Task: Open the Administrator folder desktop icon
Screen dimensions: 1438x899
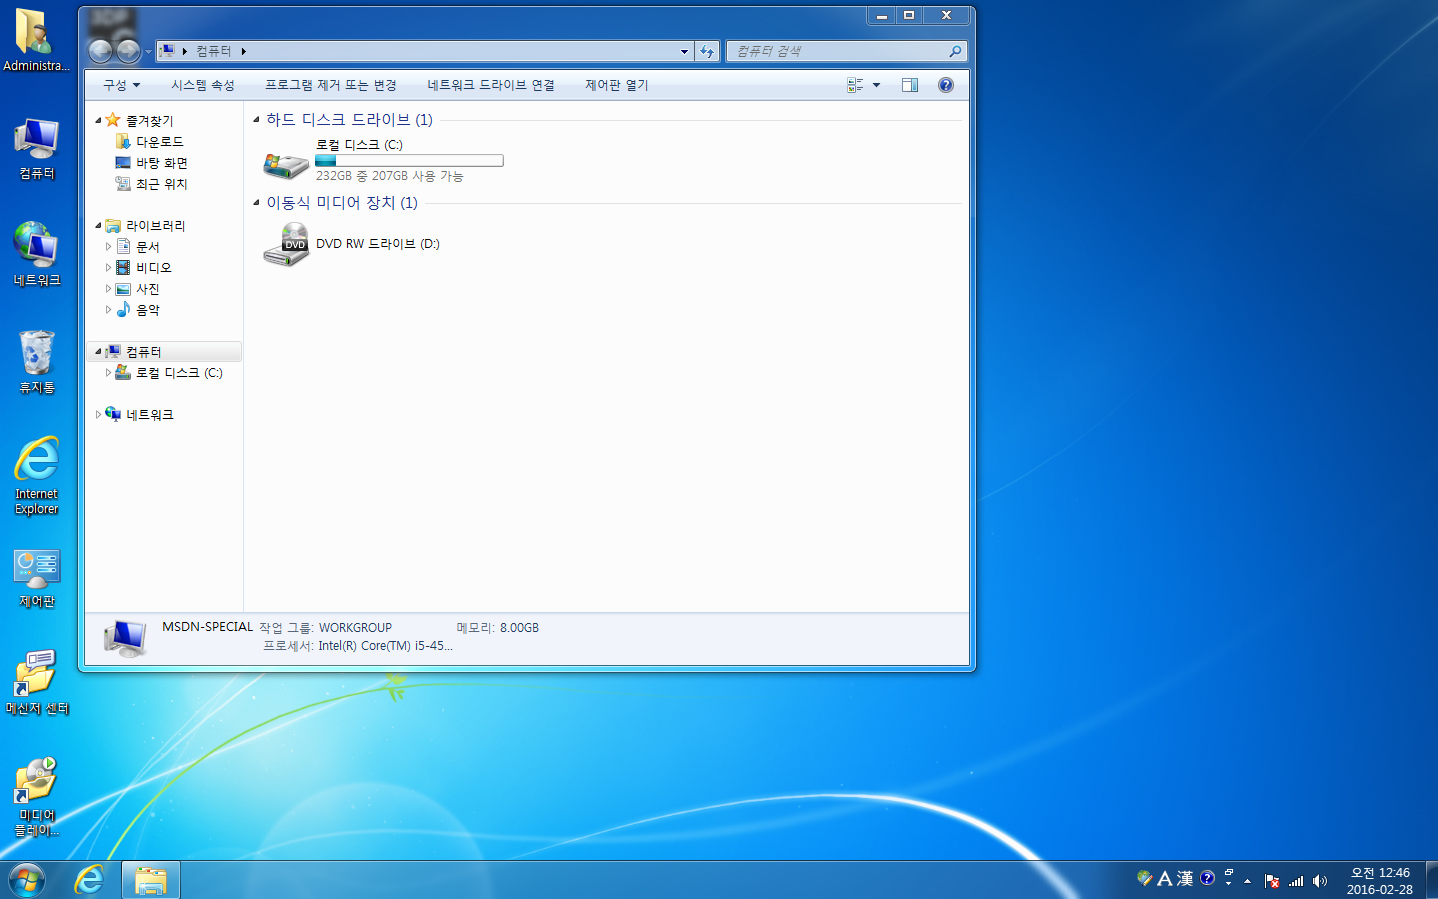Action: click(36, 40)
